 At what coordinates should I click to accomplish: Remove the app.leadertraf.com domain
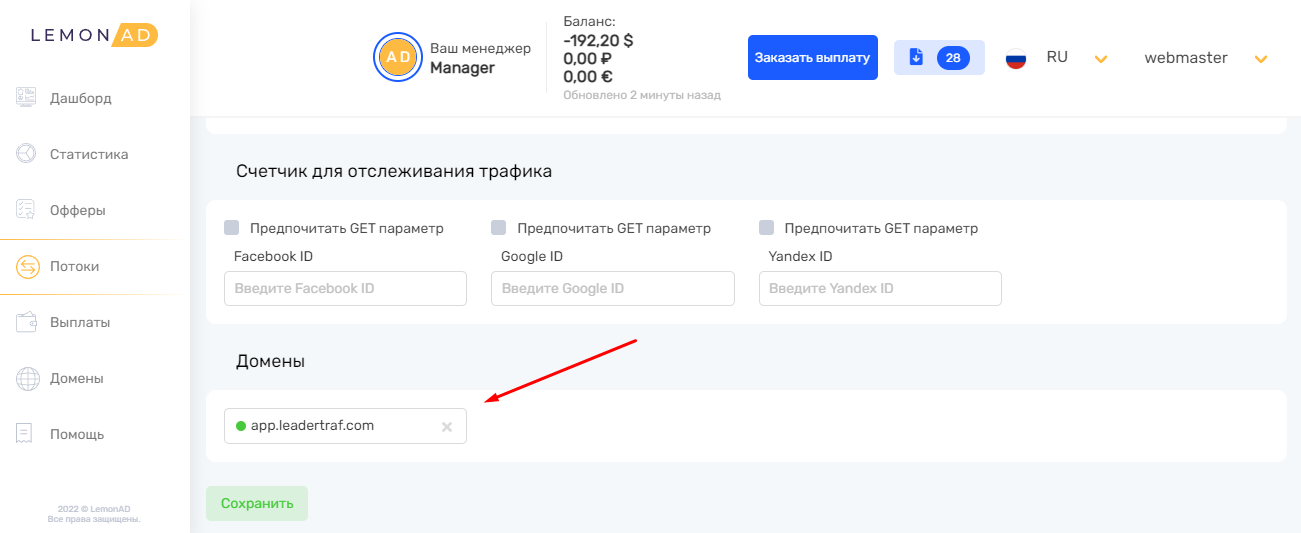(x=447, y=427)
